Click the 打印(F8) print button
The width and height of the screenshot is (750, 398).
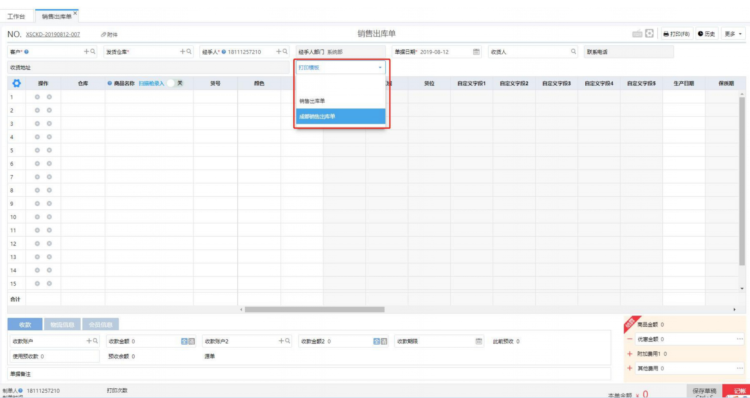pos(676,34)
